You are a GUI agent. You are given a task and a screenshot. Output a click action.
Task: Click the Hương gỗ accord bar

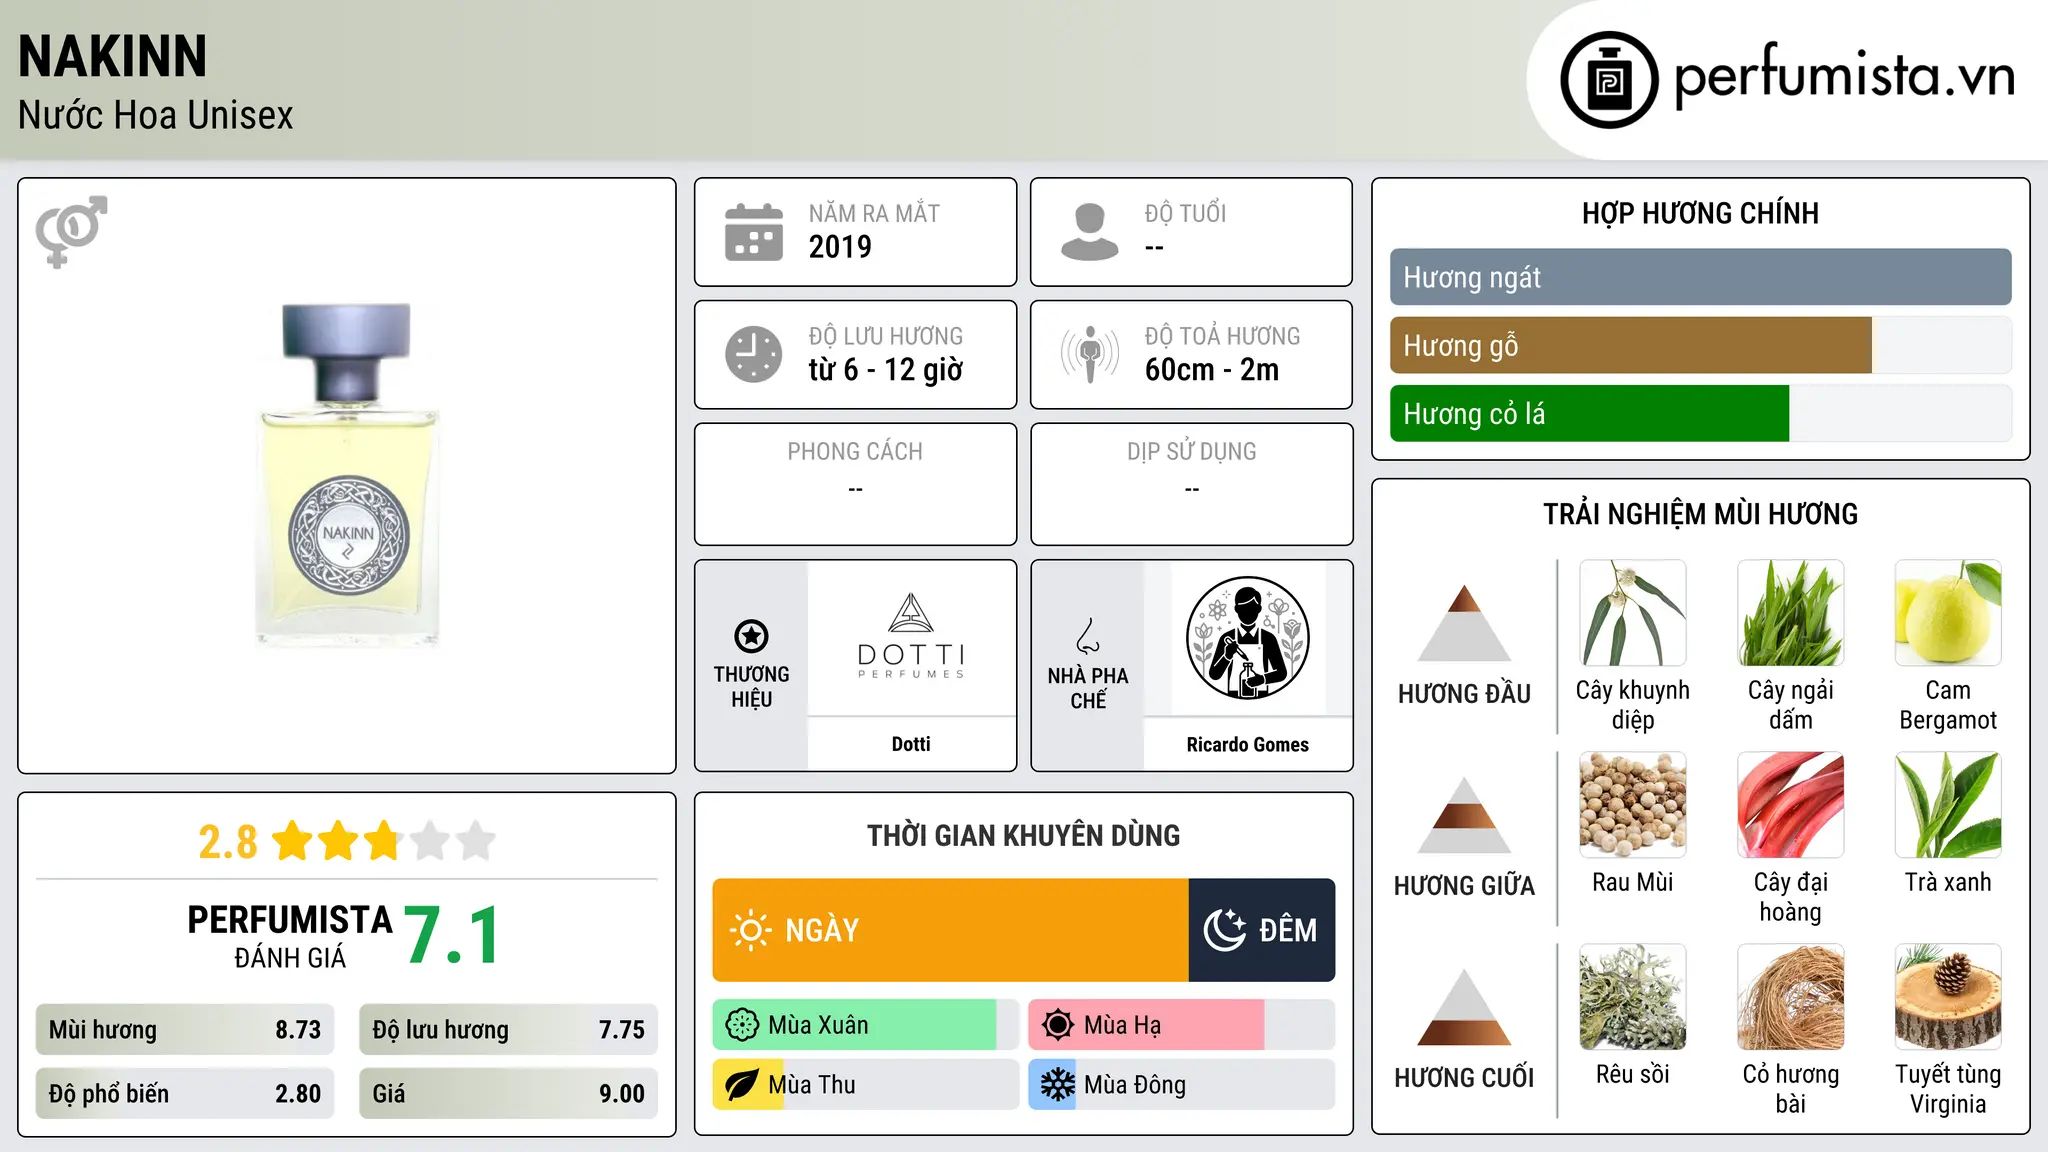point(1700,345)
